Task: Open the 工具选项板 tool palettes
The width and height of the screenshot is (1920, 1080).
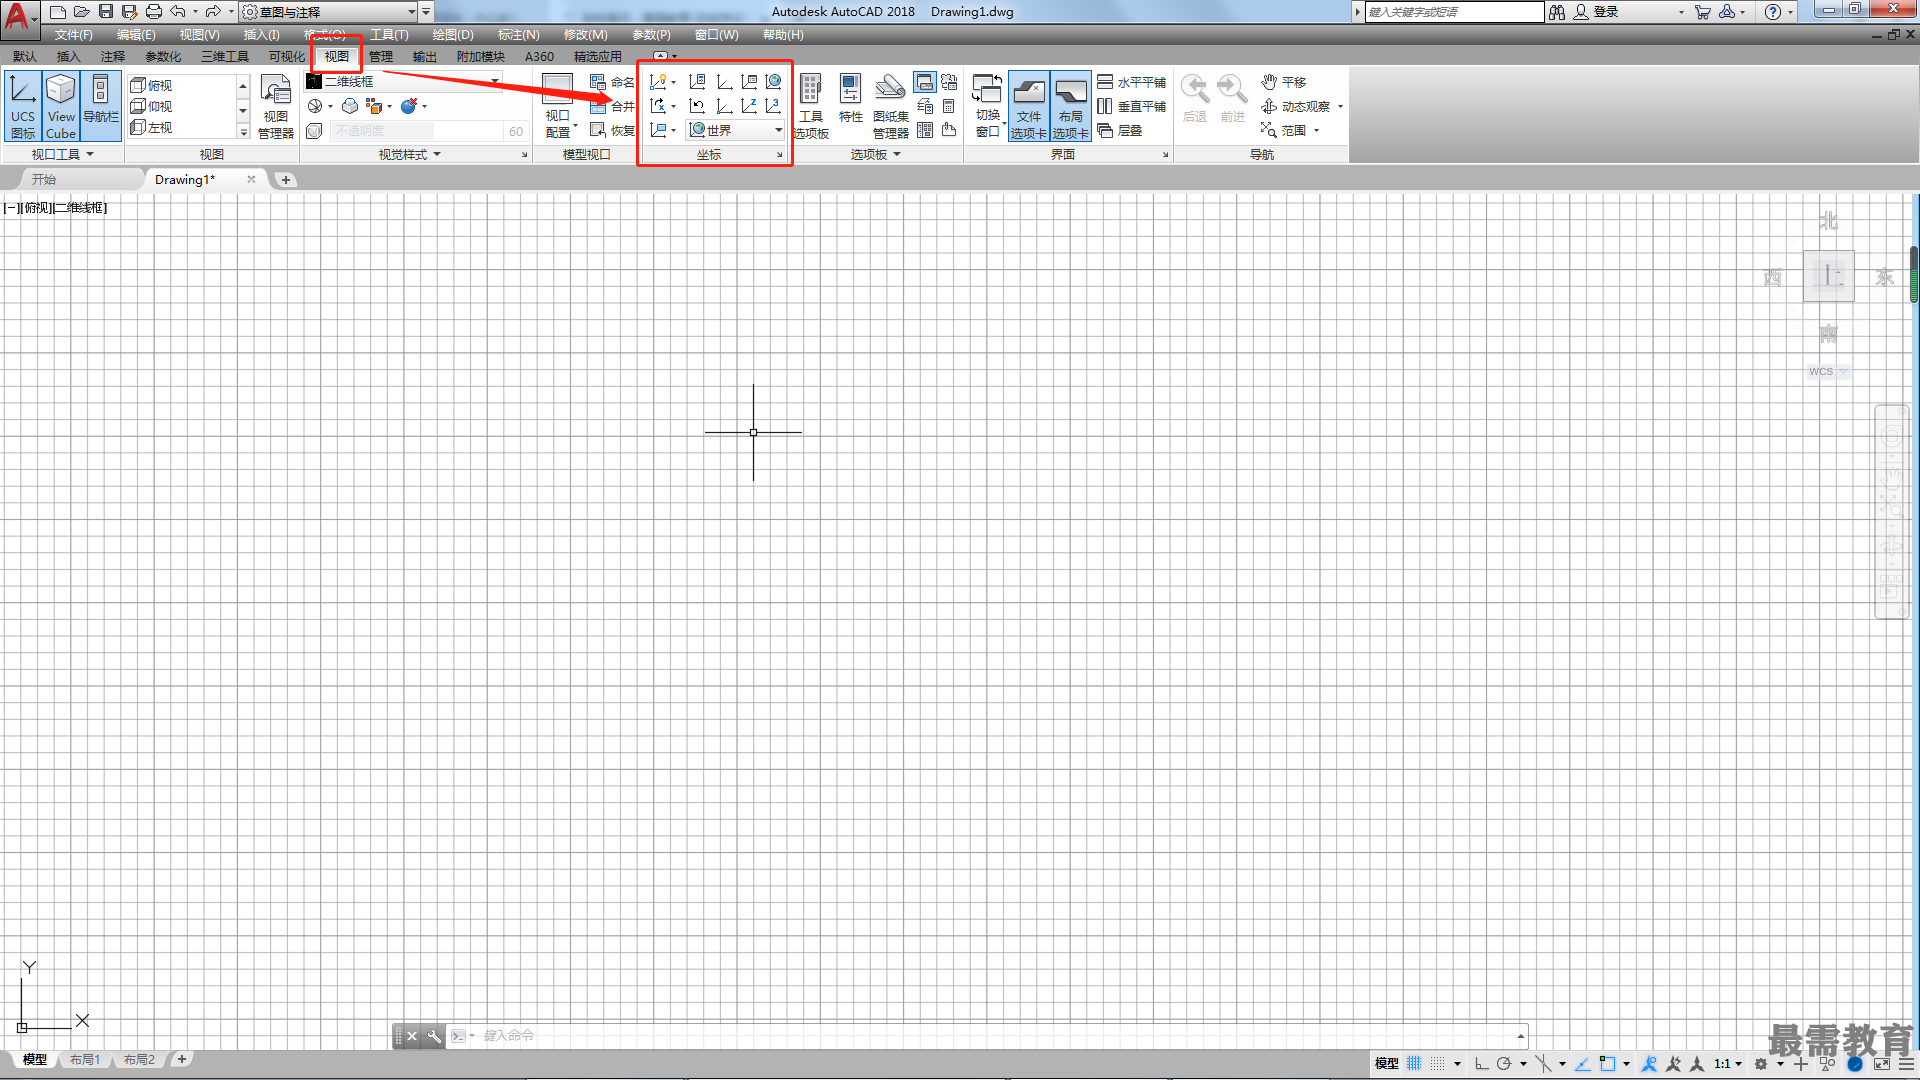Action: pyautogui.click(x=811, y=106)
